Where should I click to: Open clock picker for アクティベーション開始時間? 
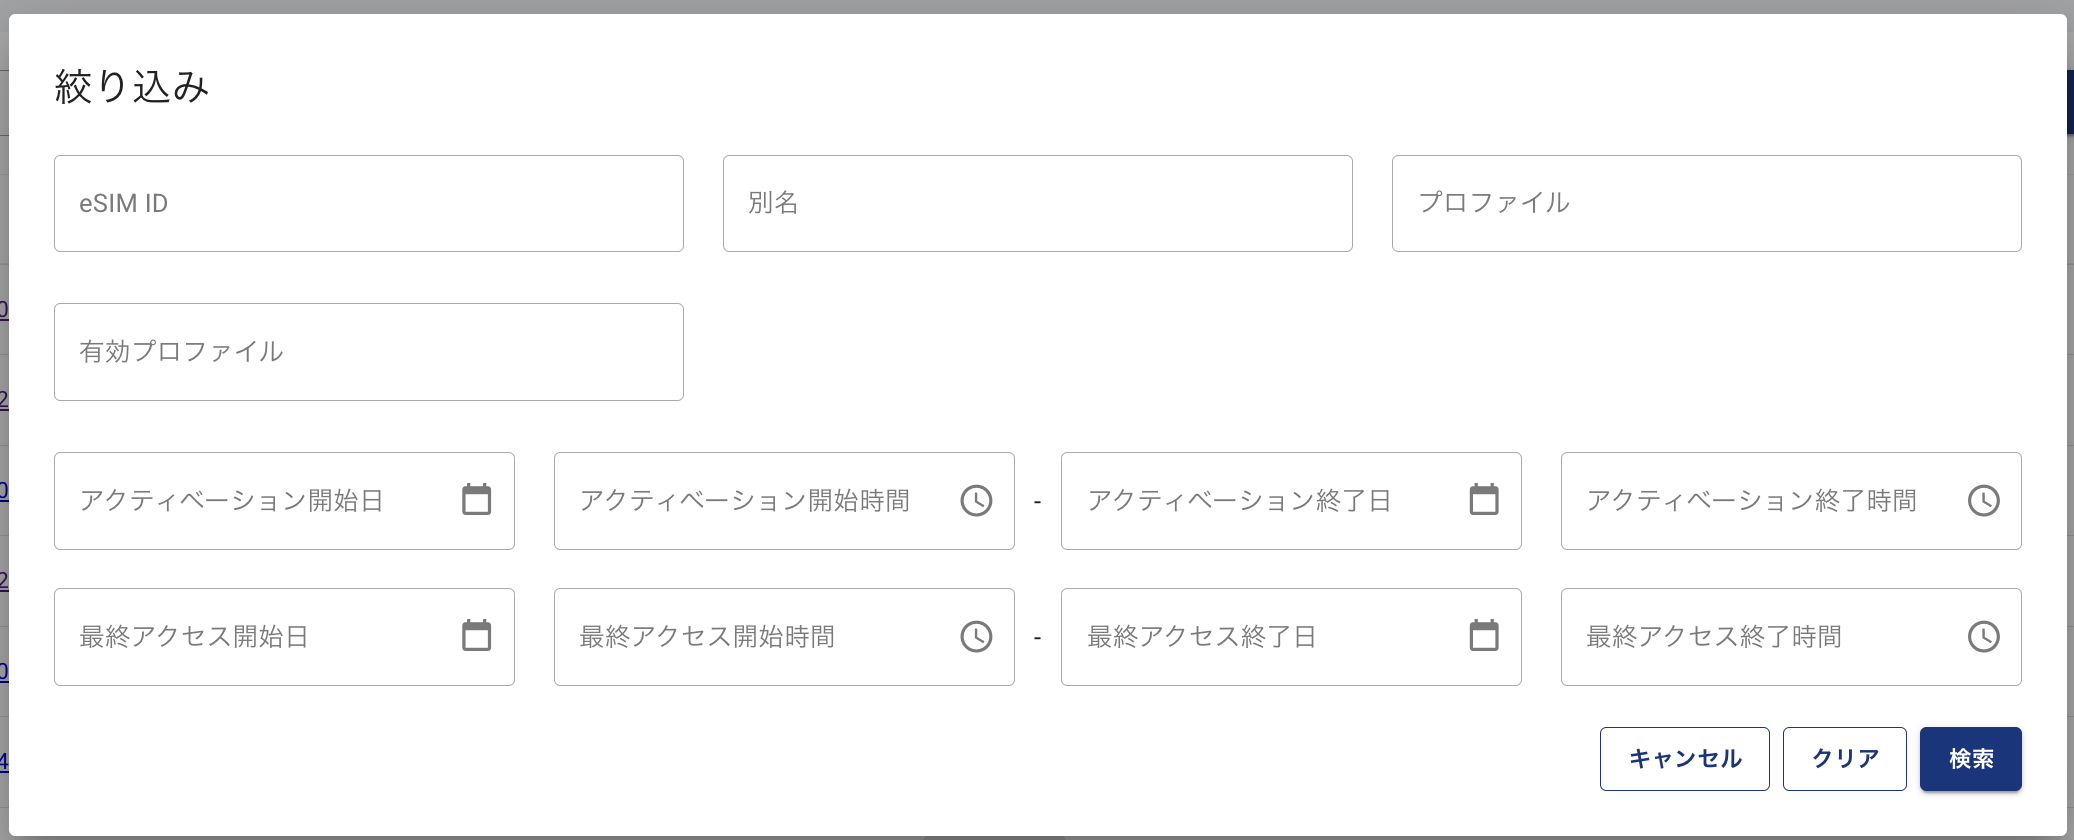(x=976, y=500)
